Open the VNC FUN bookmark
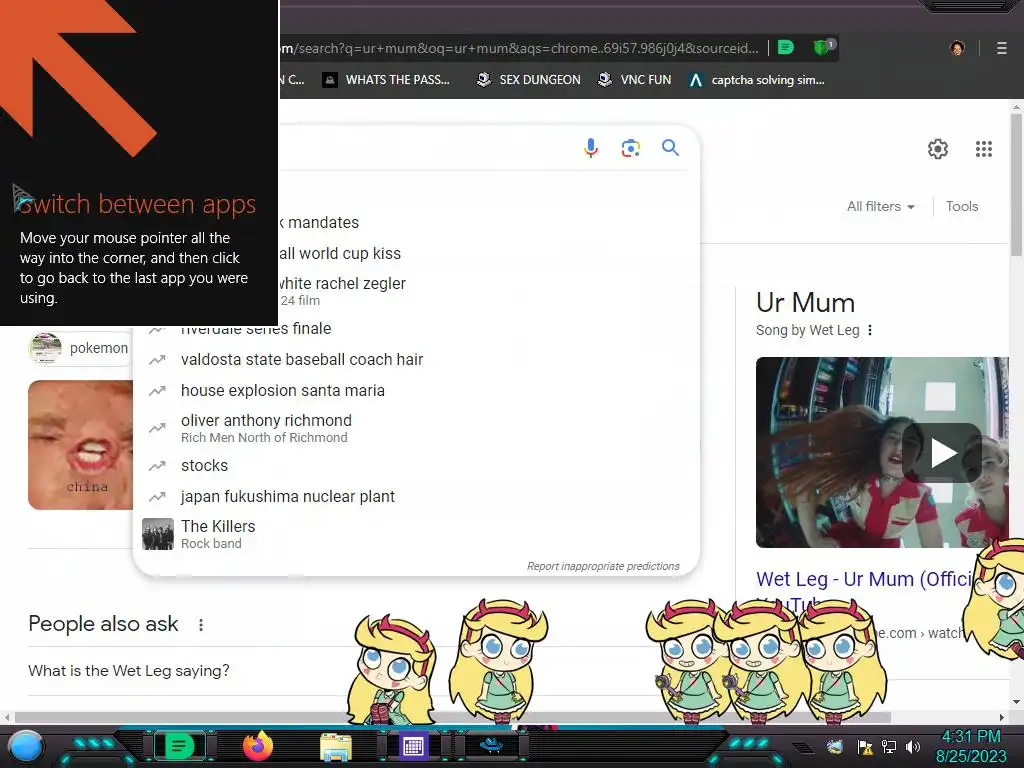1024x768 pixels. (x=634, y=80)
